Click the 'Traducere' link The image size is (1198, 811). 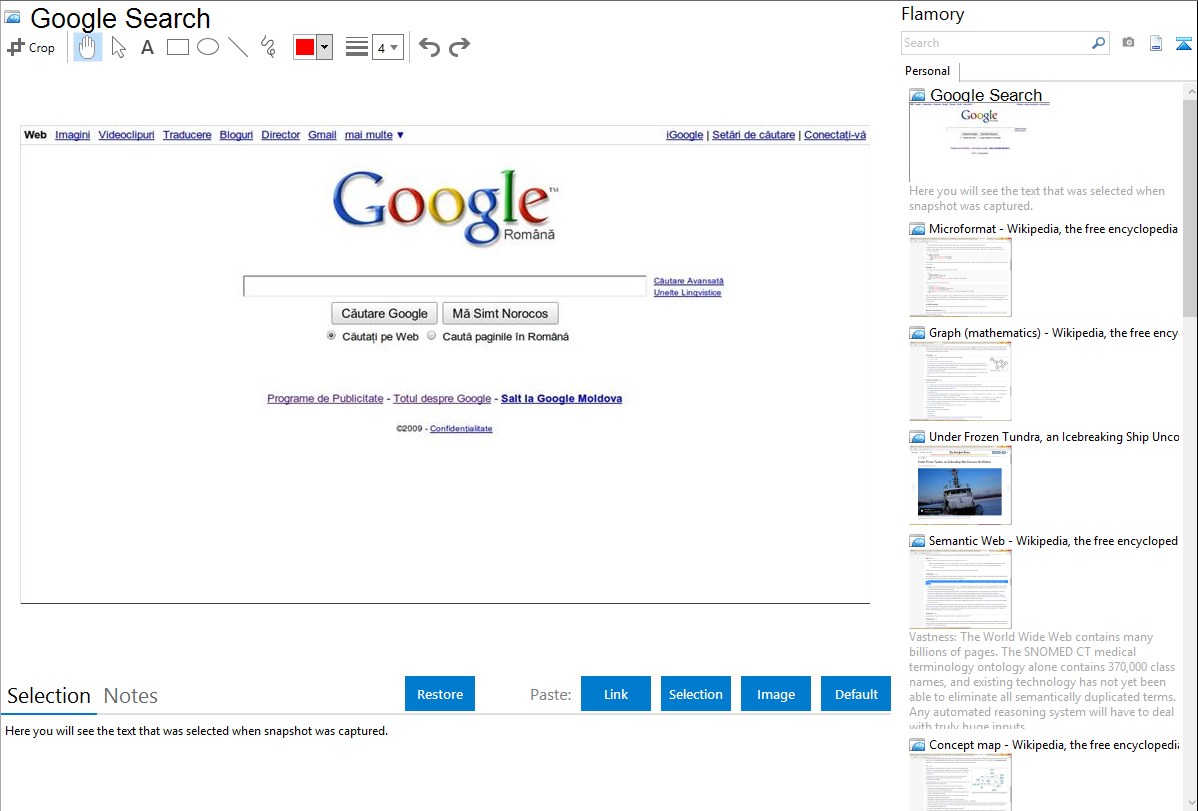[187, 135]
